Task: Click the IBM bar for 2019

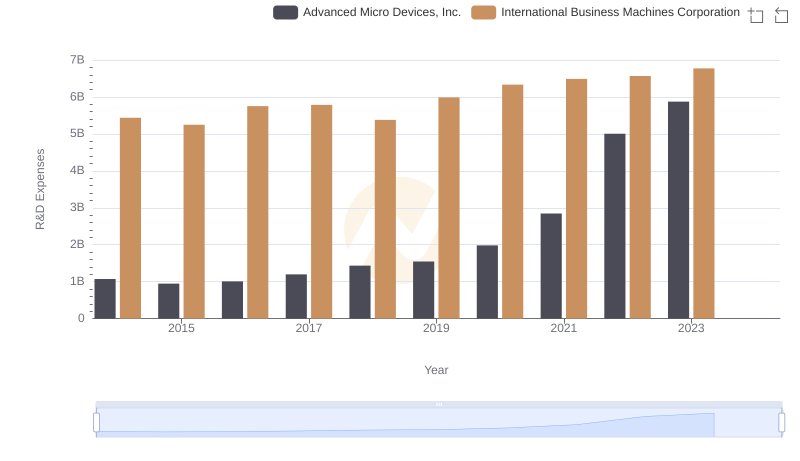Action: (x=449, y=208)
